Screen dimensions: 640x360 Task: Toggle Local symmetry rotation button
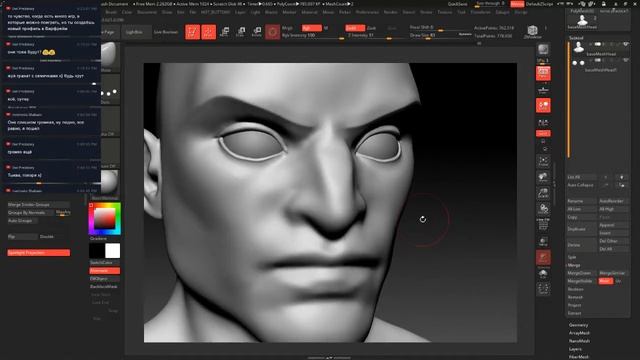point(543,106)
